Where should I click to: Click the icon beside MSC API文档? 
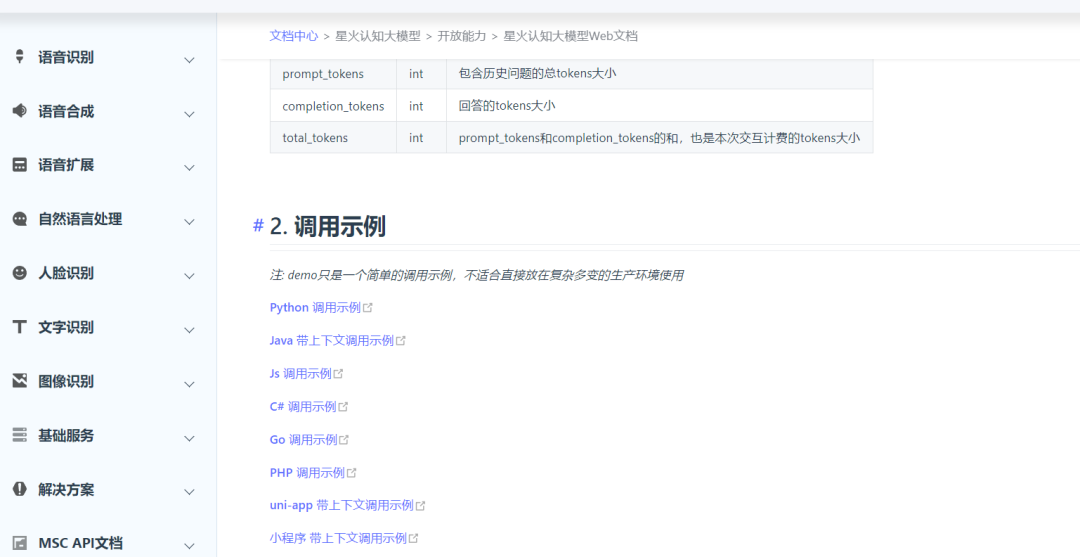click(19, 543)
